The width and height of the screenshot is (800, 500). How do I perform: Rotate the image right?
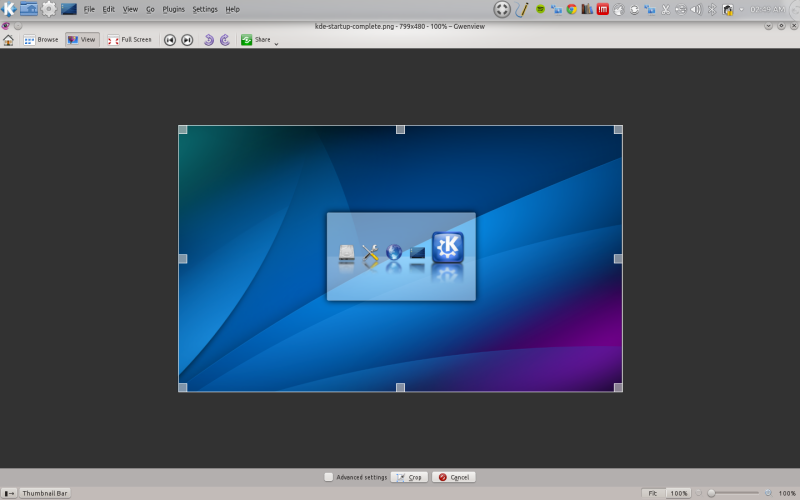tap(224, 40)
